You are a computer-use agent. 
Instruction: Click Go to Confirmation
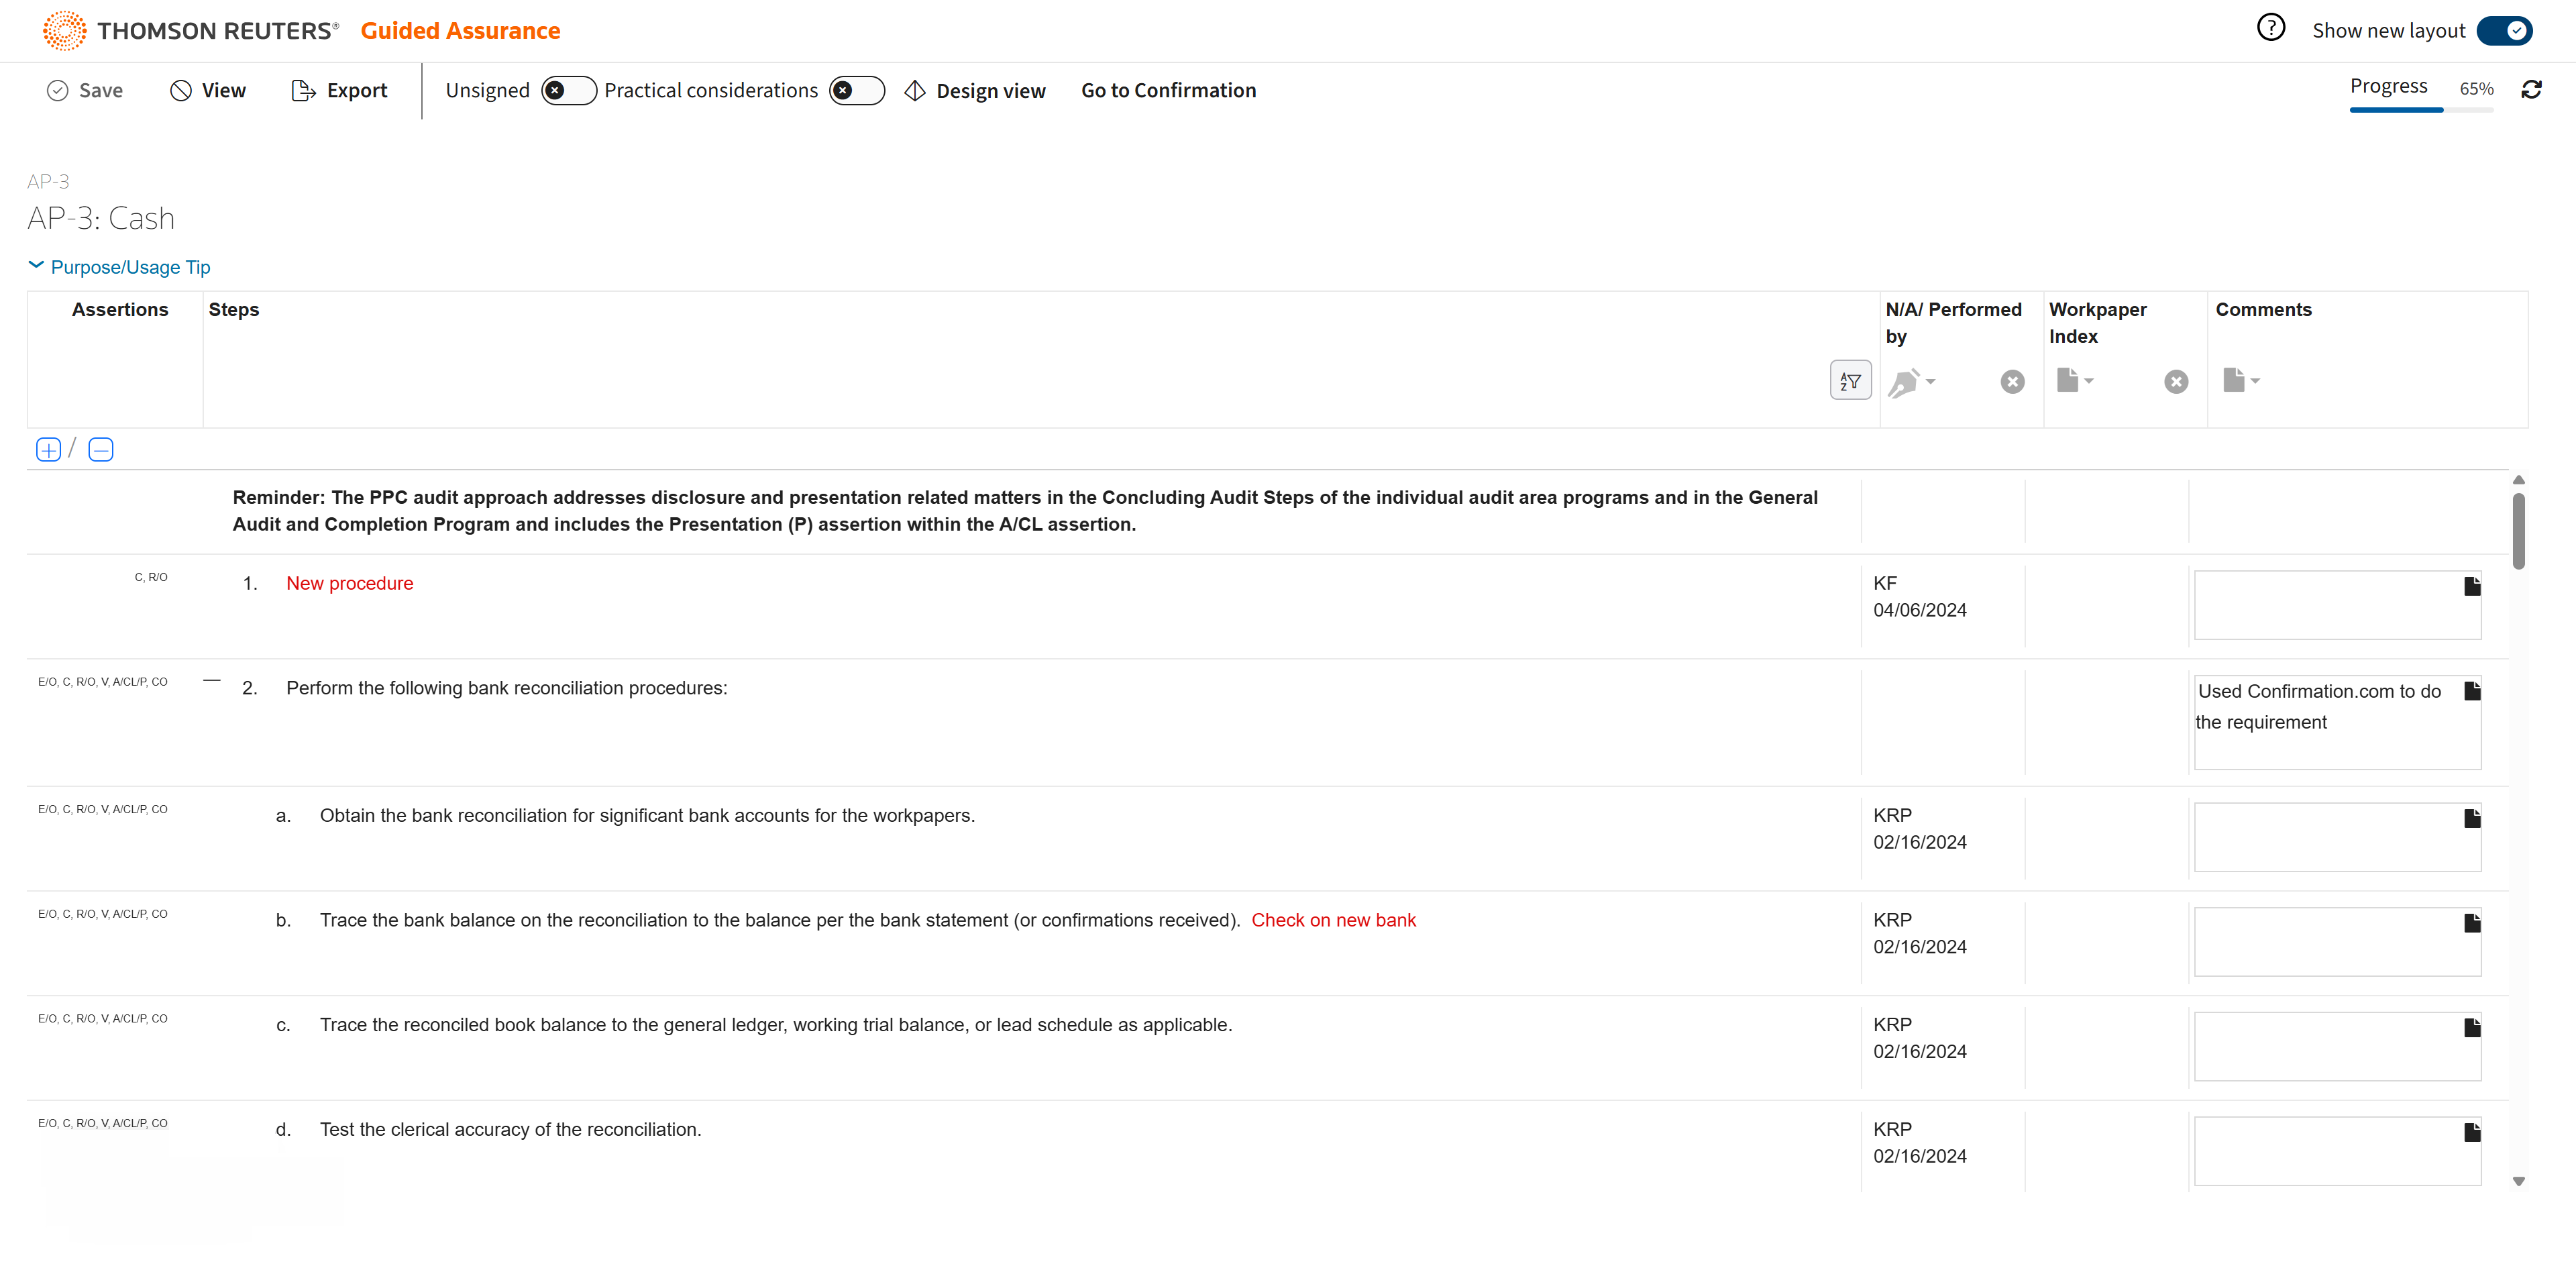(1168, 91)
